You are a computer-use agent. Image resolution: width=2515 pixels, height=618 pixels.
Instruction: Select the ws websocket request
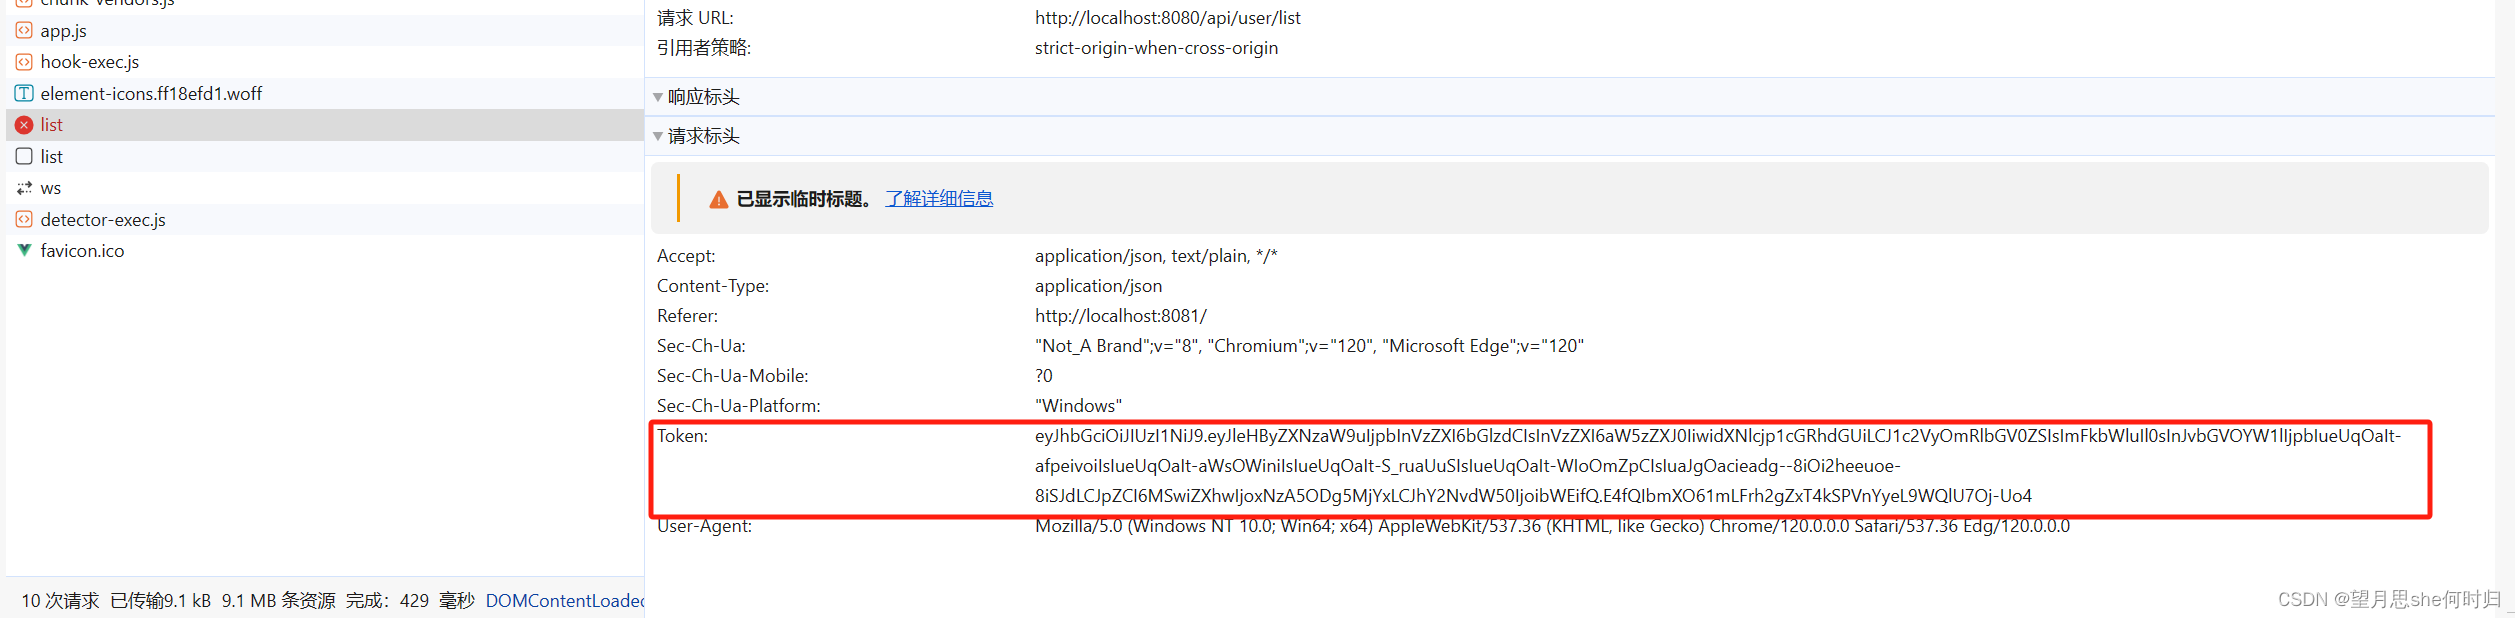pyautogui.click(x=325, y=188)
